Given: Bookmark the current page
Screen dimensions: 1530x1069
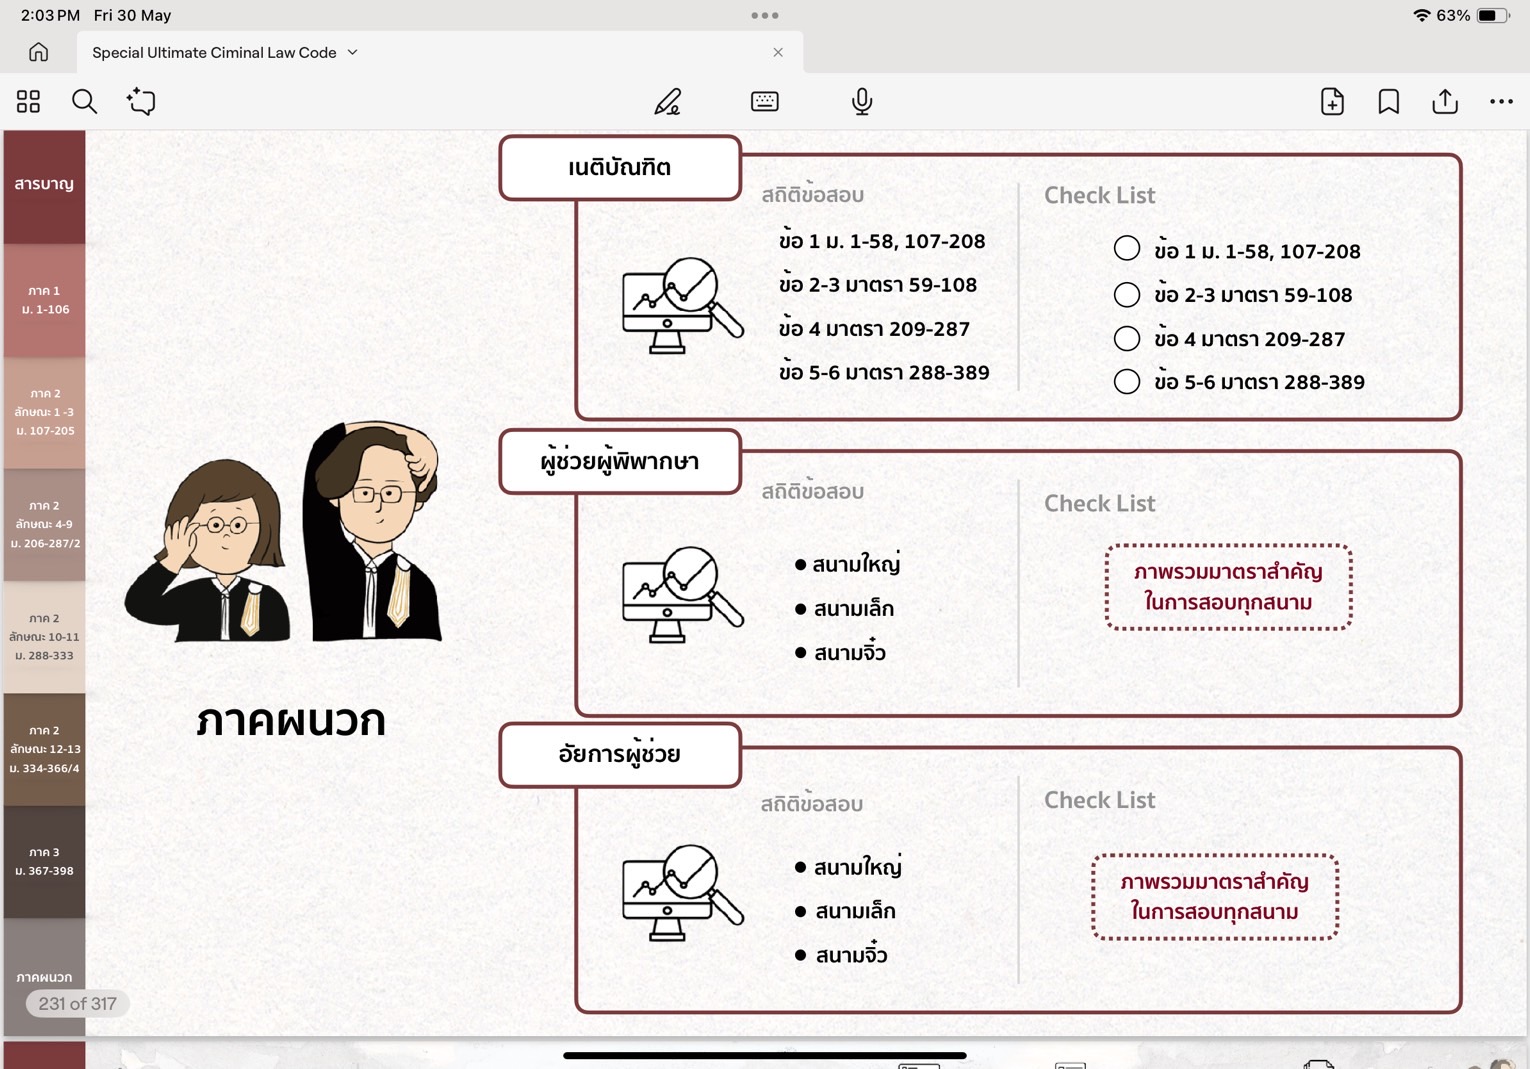Looking at the screenshot, I should click(x=1389, y=101).
